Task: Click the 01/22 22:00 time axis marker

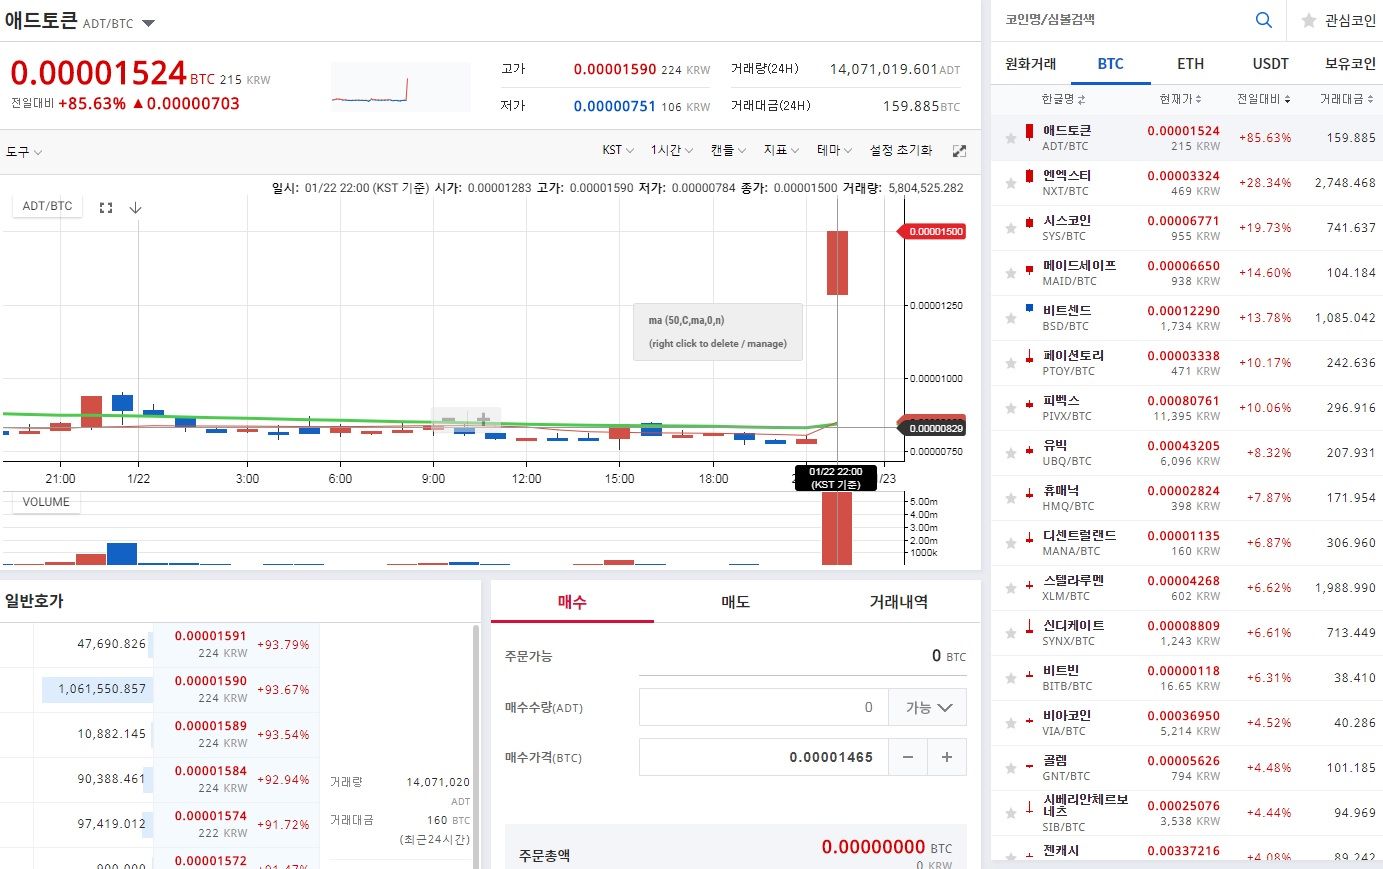Action: [836, 478]
